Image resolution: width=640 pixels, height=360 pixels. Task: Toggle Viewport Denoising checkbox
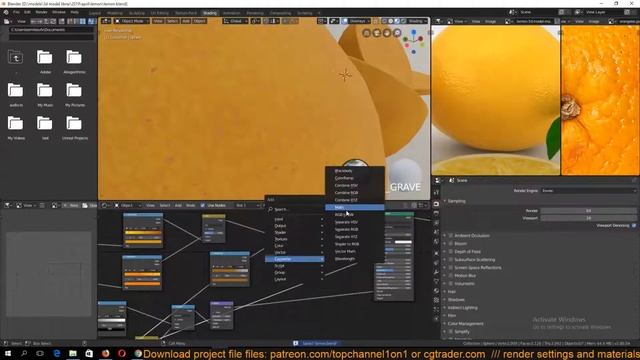click(633, 225)
